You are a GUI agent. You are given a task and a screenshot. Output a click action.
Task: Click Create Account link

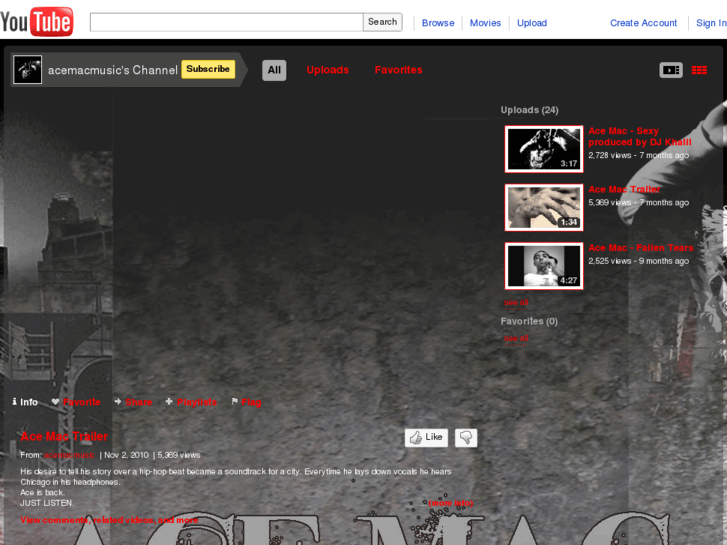pos(643,23)
